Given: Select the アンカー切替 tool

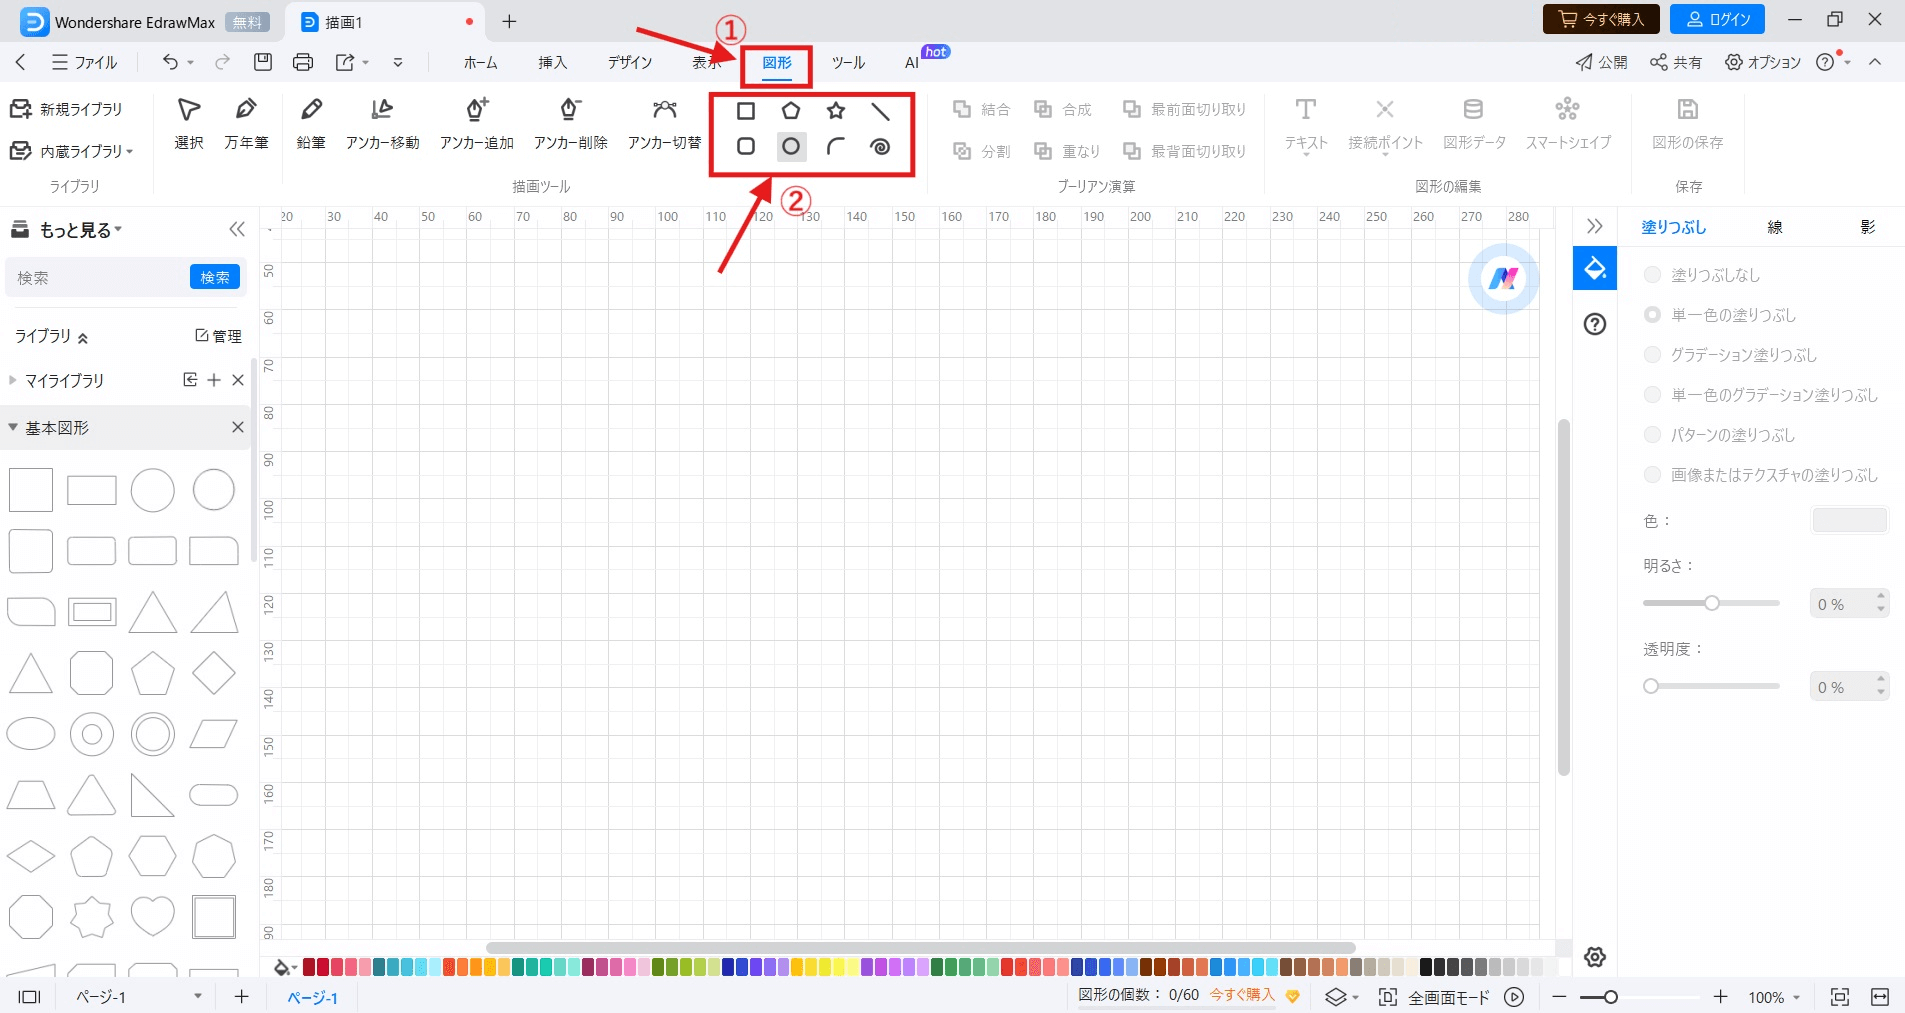Looking at the screenshot, I should point(664,124).
